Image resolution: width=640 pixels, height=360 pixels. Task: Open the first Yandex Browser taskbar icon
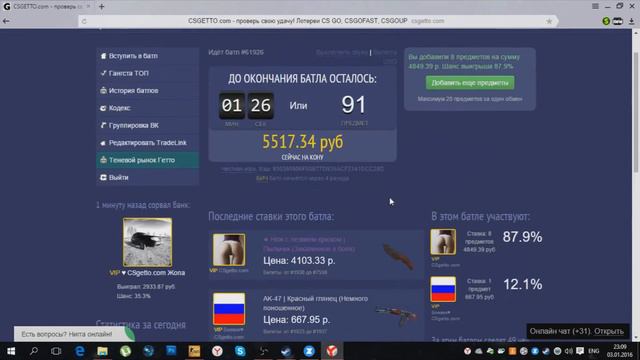click(217, 351)
